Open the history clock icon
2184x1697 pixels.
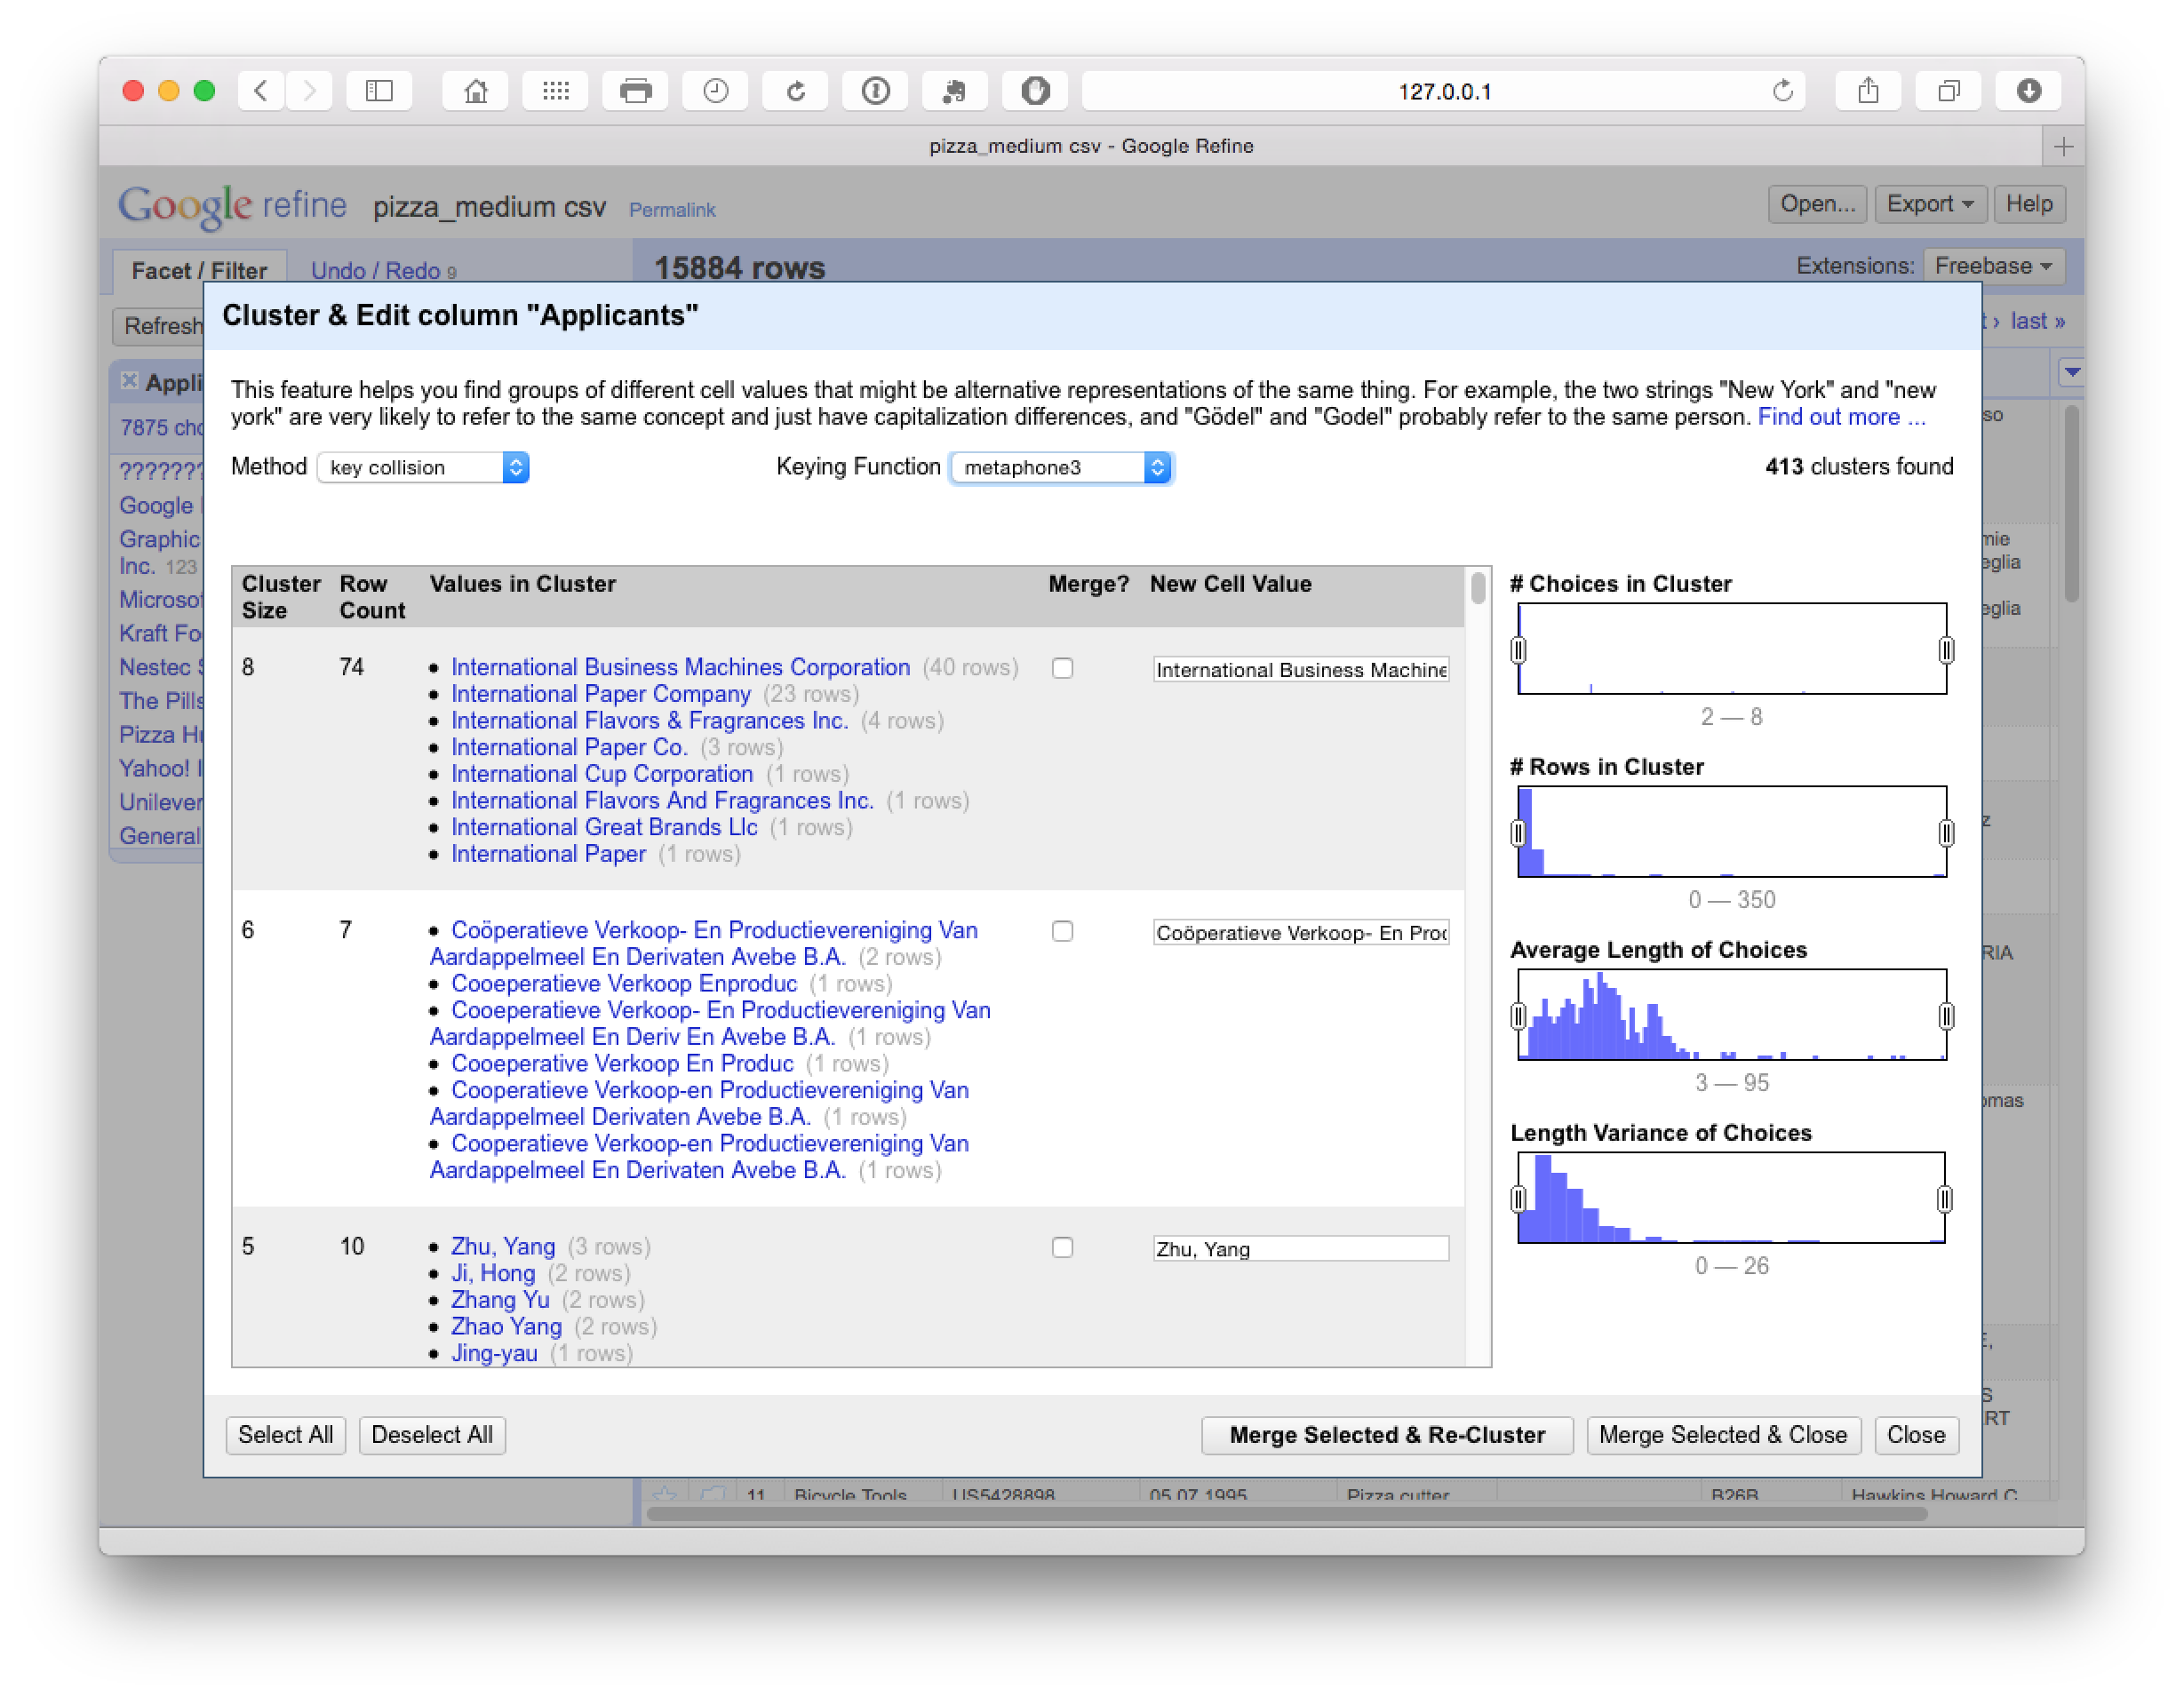[x=715, y=91]
